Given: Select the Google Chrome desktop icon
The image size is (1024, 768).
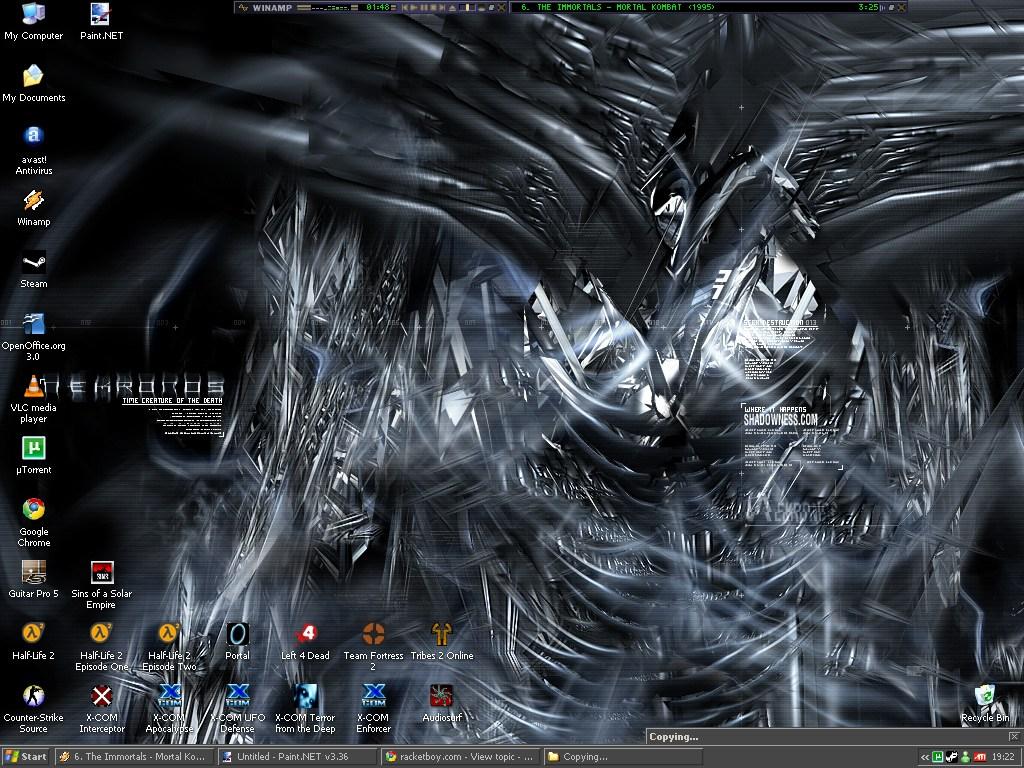Looking at the screenshot, I should click(33, 523).
